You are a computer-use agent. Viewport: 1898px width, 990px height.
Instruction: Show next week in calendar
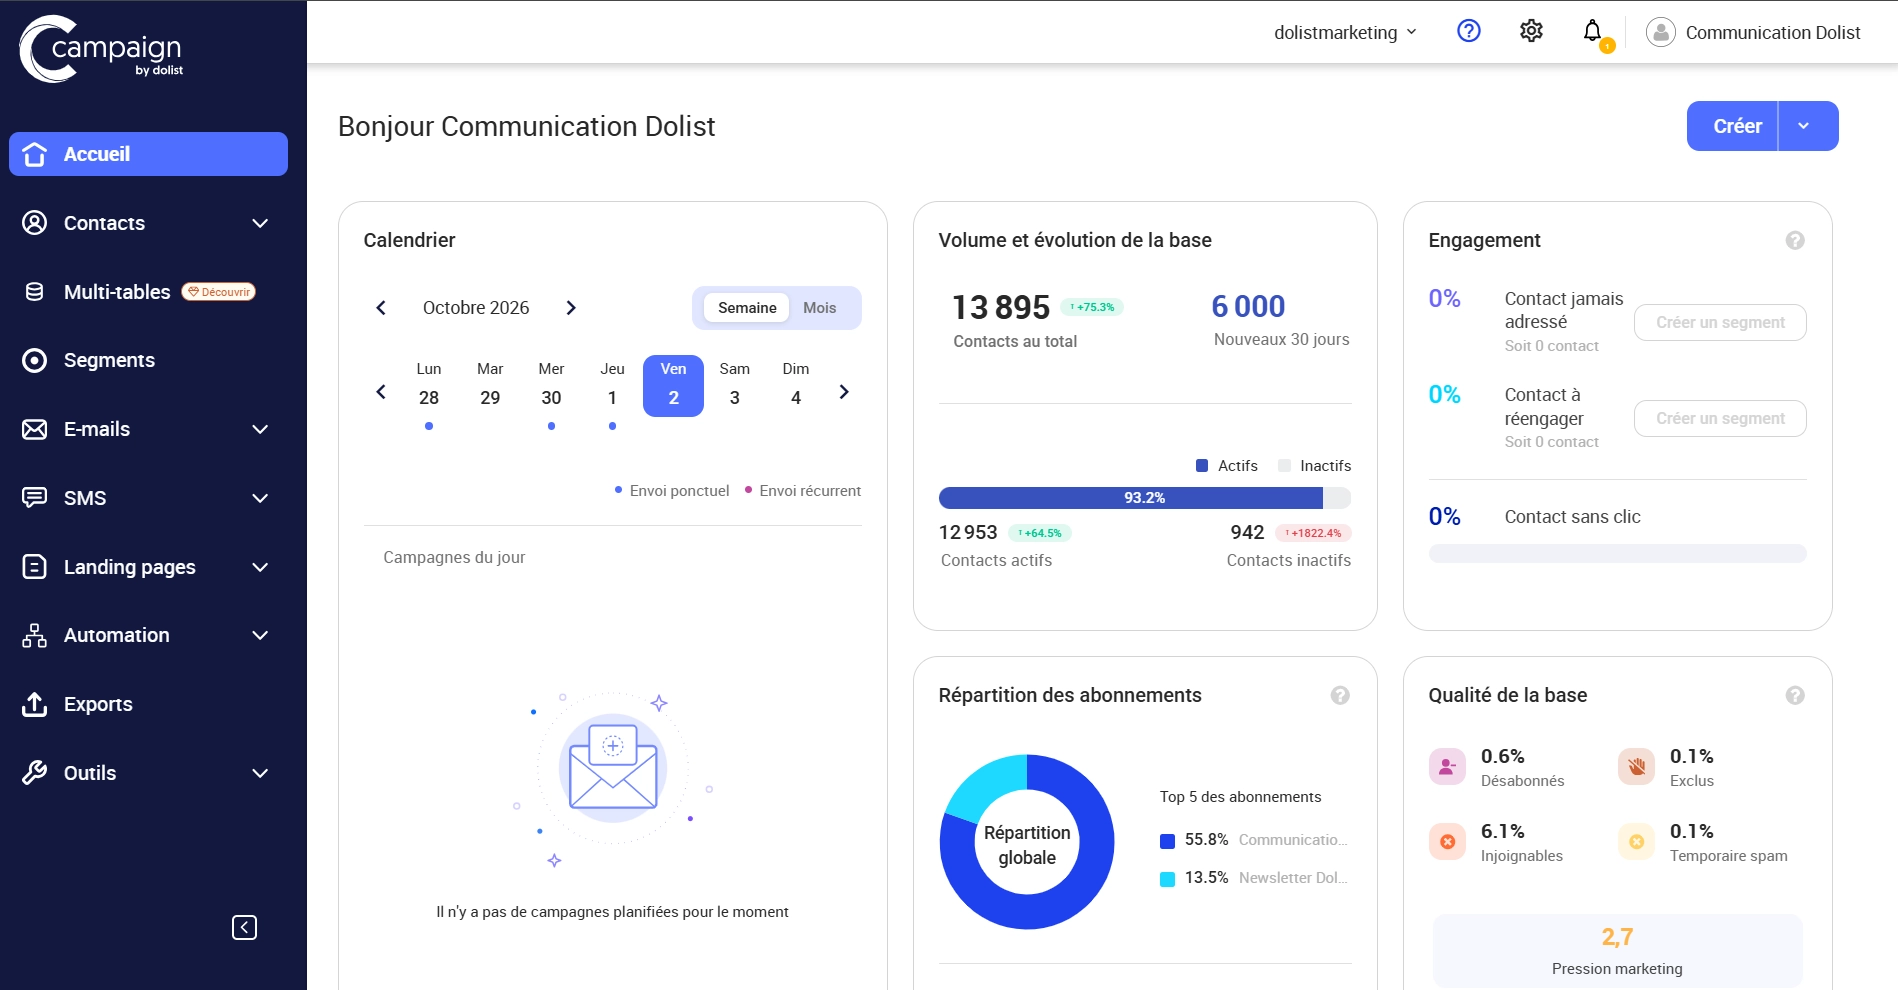coord(844,392)
